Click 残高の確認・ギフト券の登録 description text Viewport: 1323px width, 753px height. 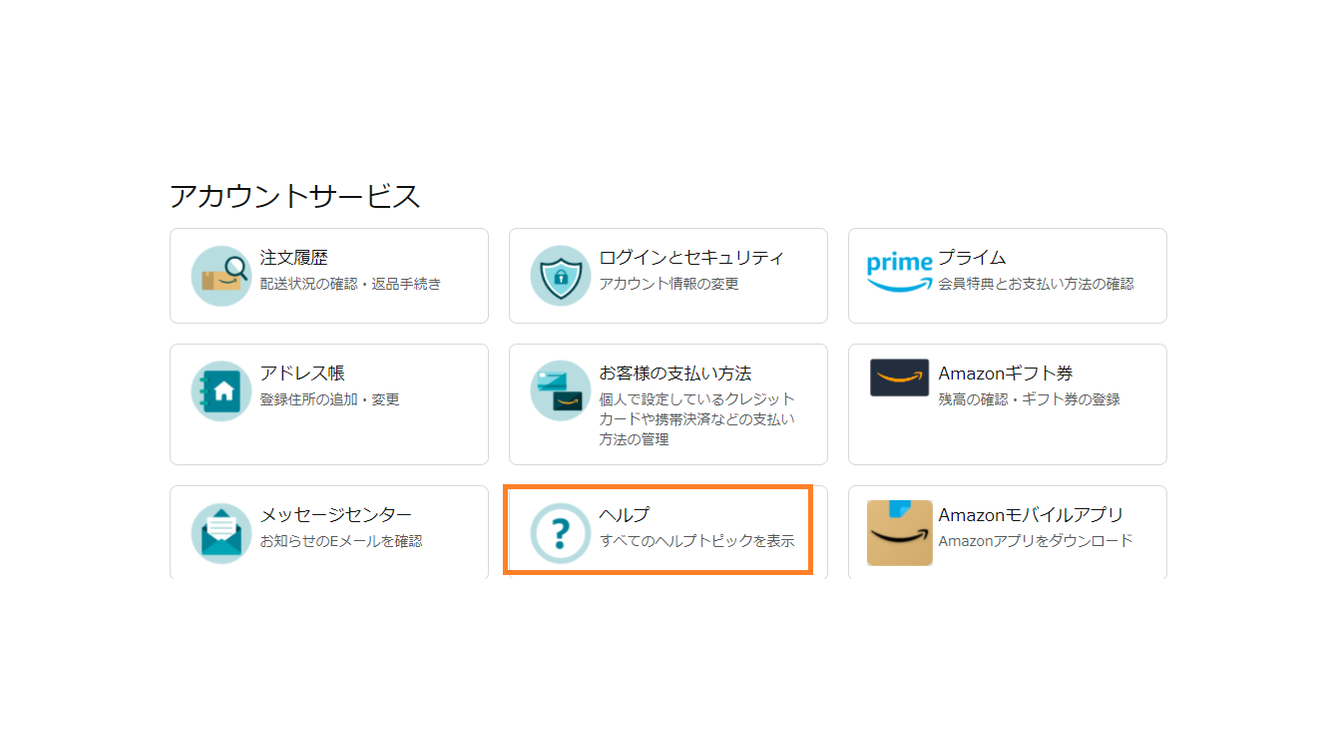click(x=1028, y=400)
